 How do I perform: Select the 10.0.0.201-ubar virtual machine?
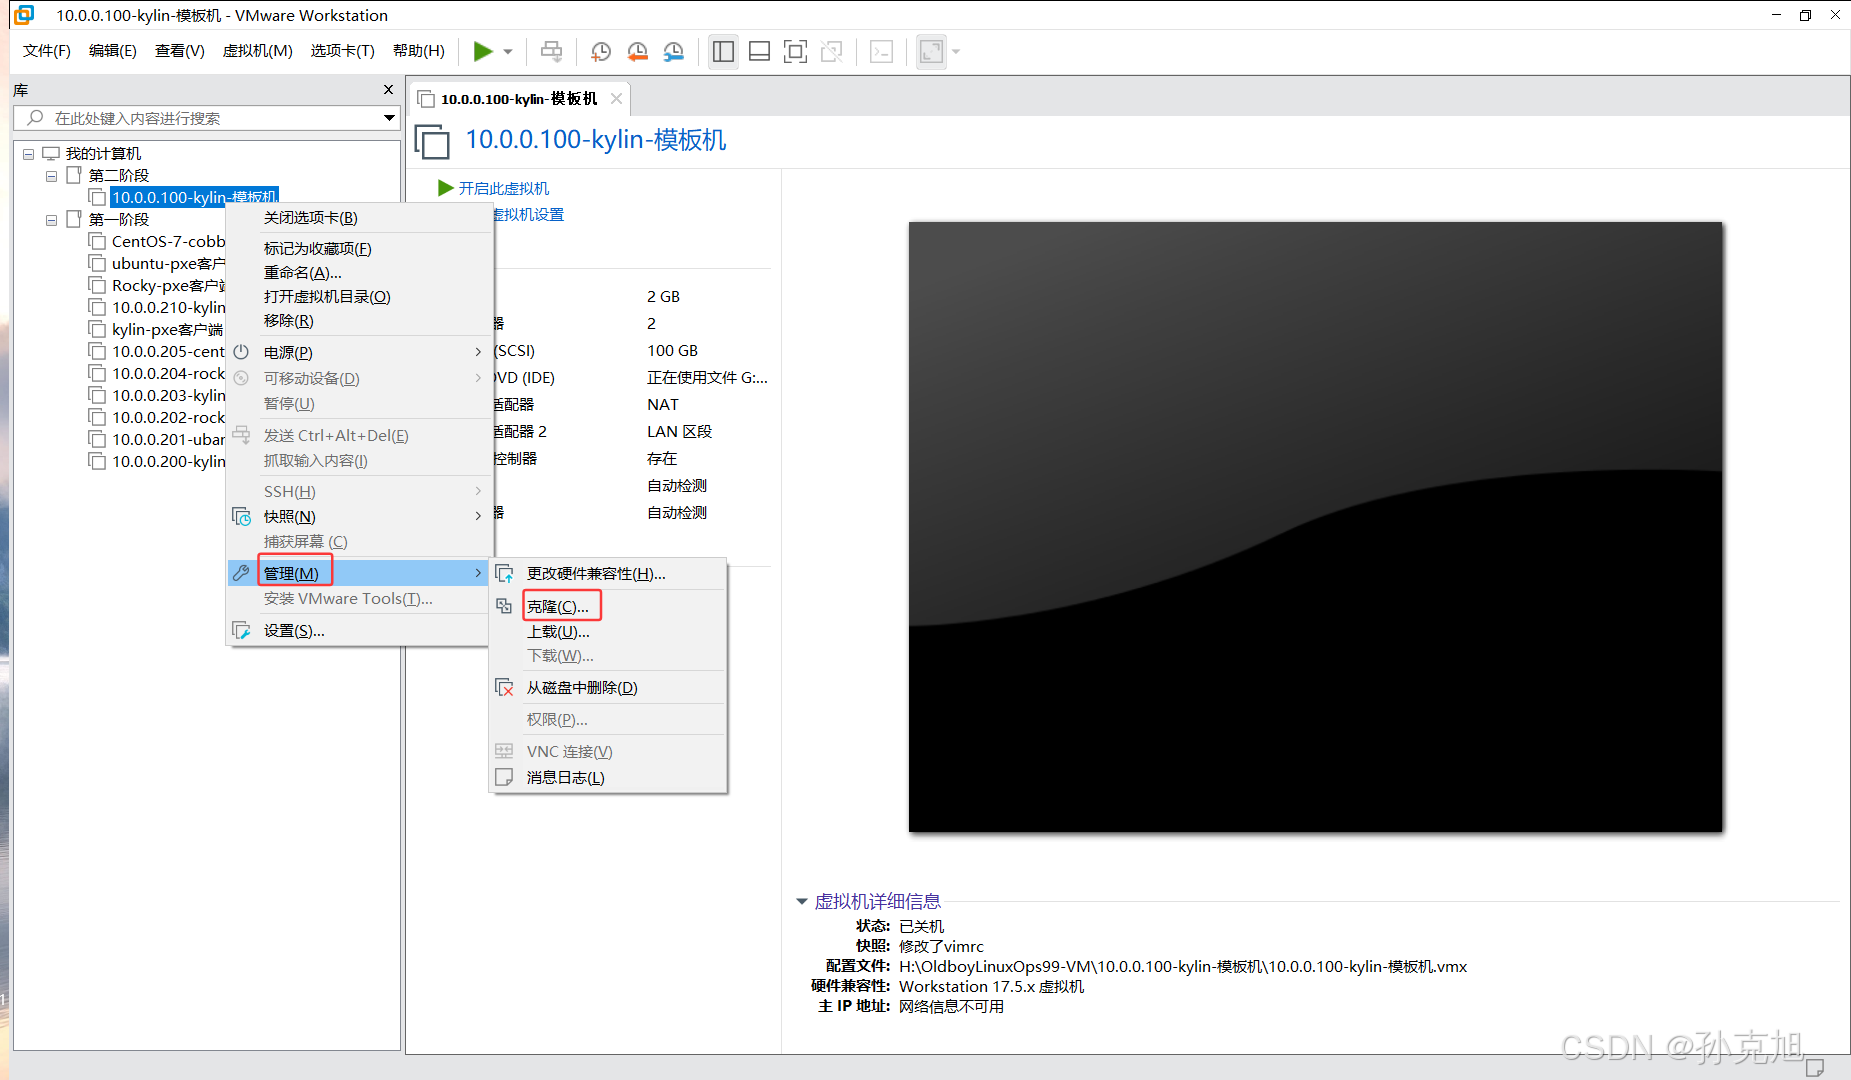point(168,439)
